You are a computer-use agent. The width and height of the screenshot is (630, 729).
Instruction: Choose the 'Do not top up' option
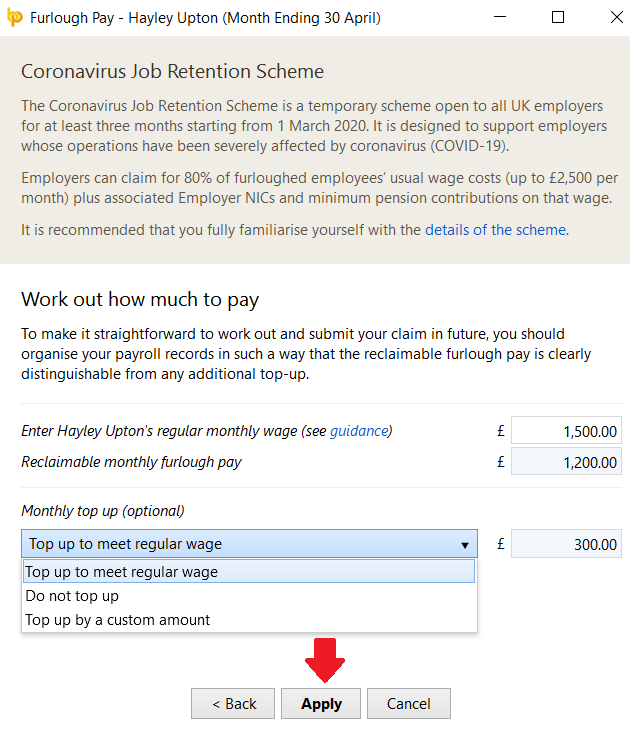pos(72,596)
